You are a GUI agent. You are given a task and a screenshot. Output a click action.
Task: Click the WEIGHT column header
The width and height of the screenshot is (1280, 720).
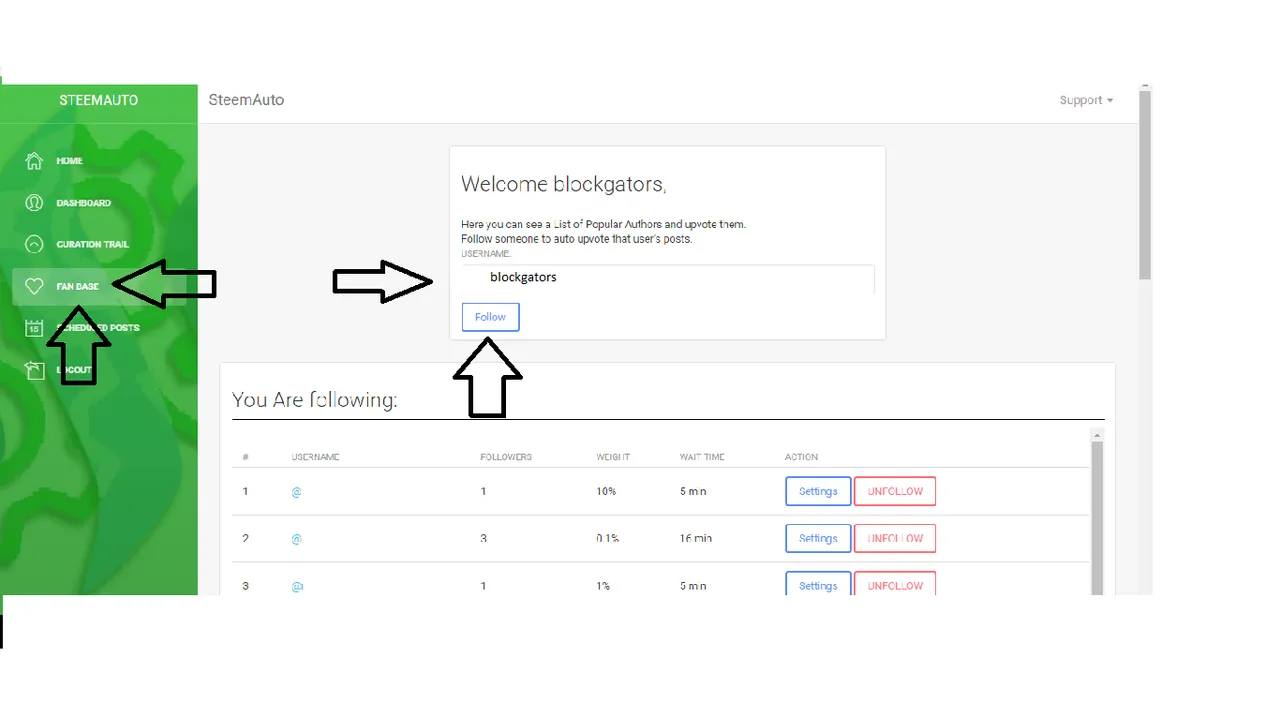(613, 457)
